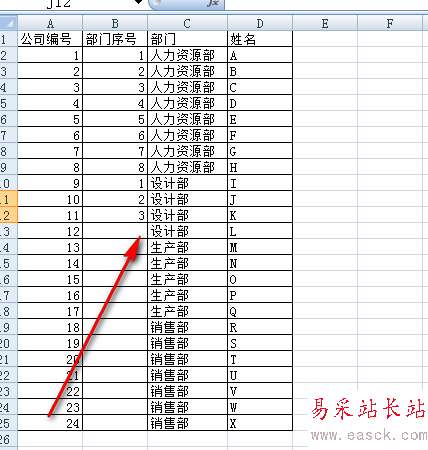The width and height of the screenshot is (428, 450).
Task: Select name cell E in 姓名 column
Action: point(260,119)
